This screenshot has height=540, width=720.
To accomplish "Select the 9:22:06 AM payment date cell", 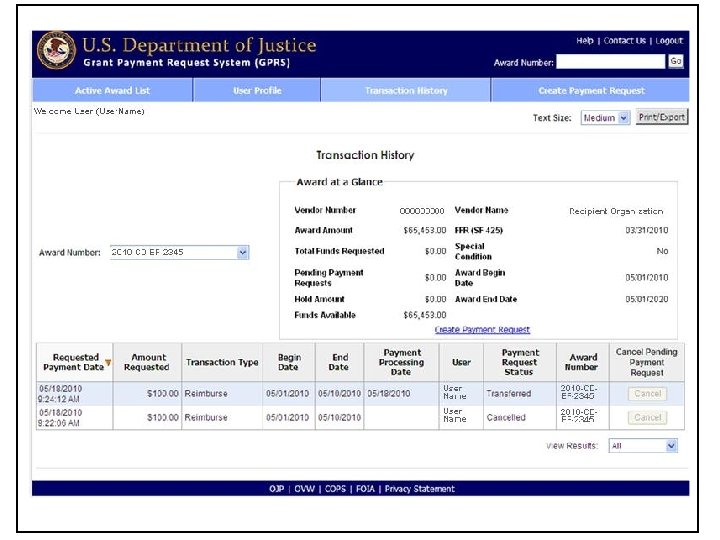I will (x=74, y=418).
